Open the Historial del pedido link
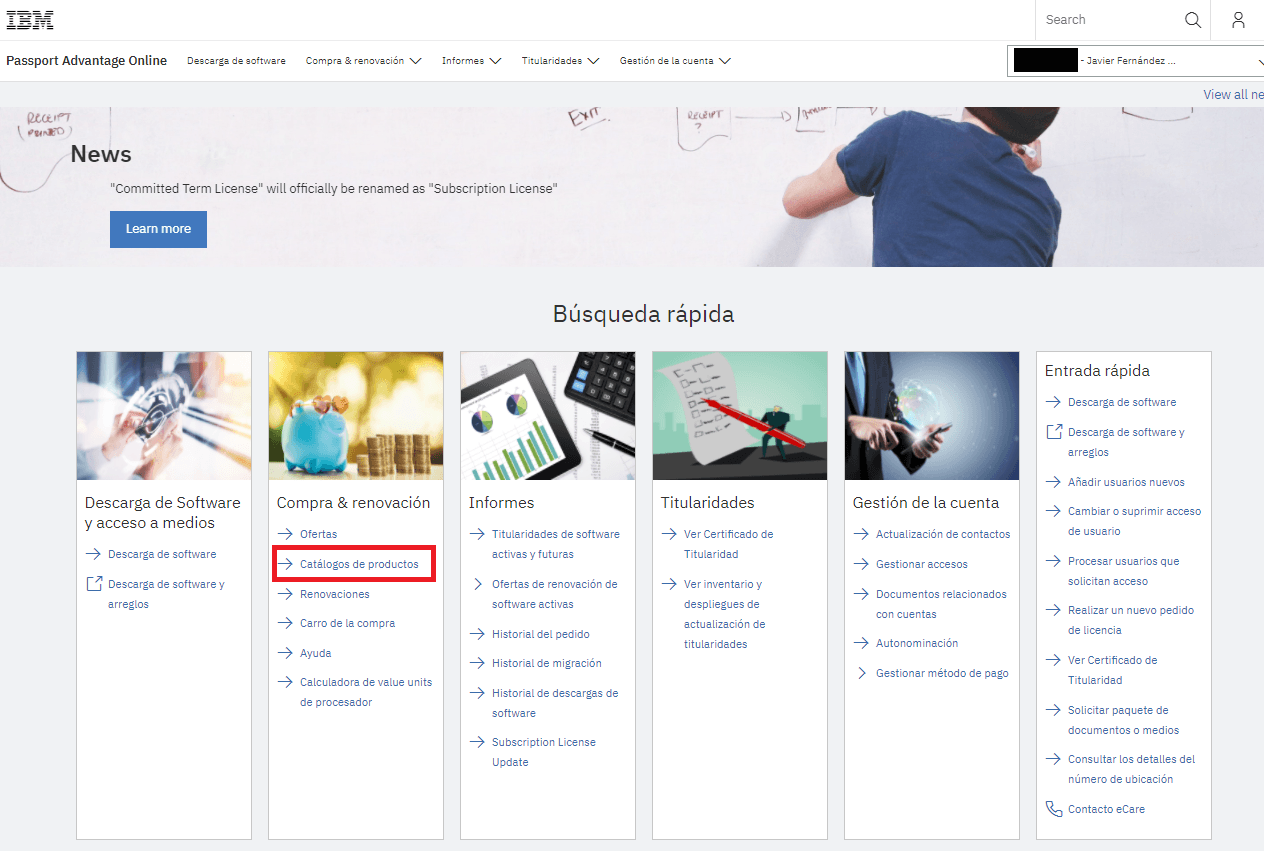This screenshot has width=1264, height=851. coord(540,634)
